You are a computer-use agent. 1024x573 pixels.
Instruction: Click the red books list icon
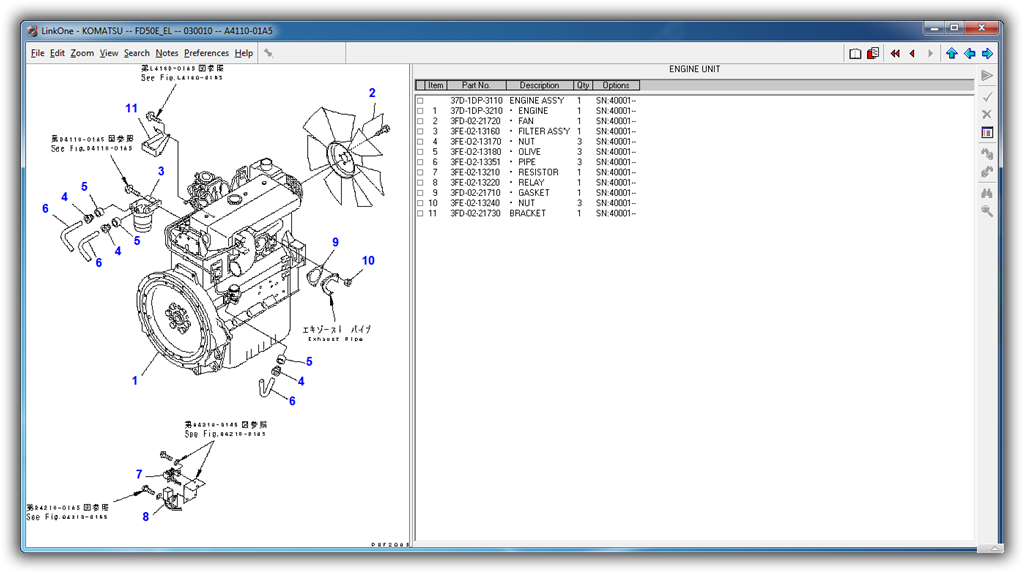(x=873, y=54)
